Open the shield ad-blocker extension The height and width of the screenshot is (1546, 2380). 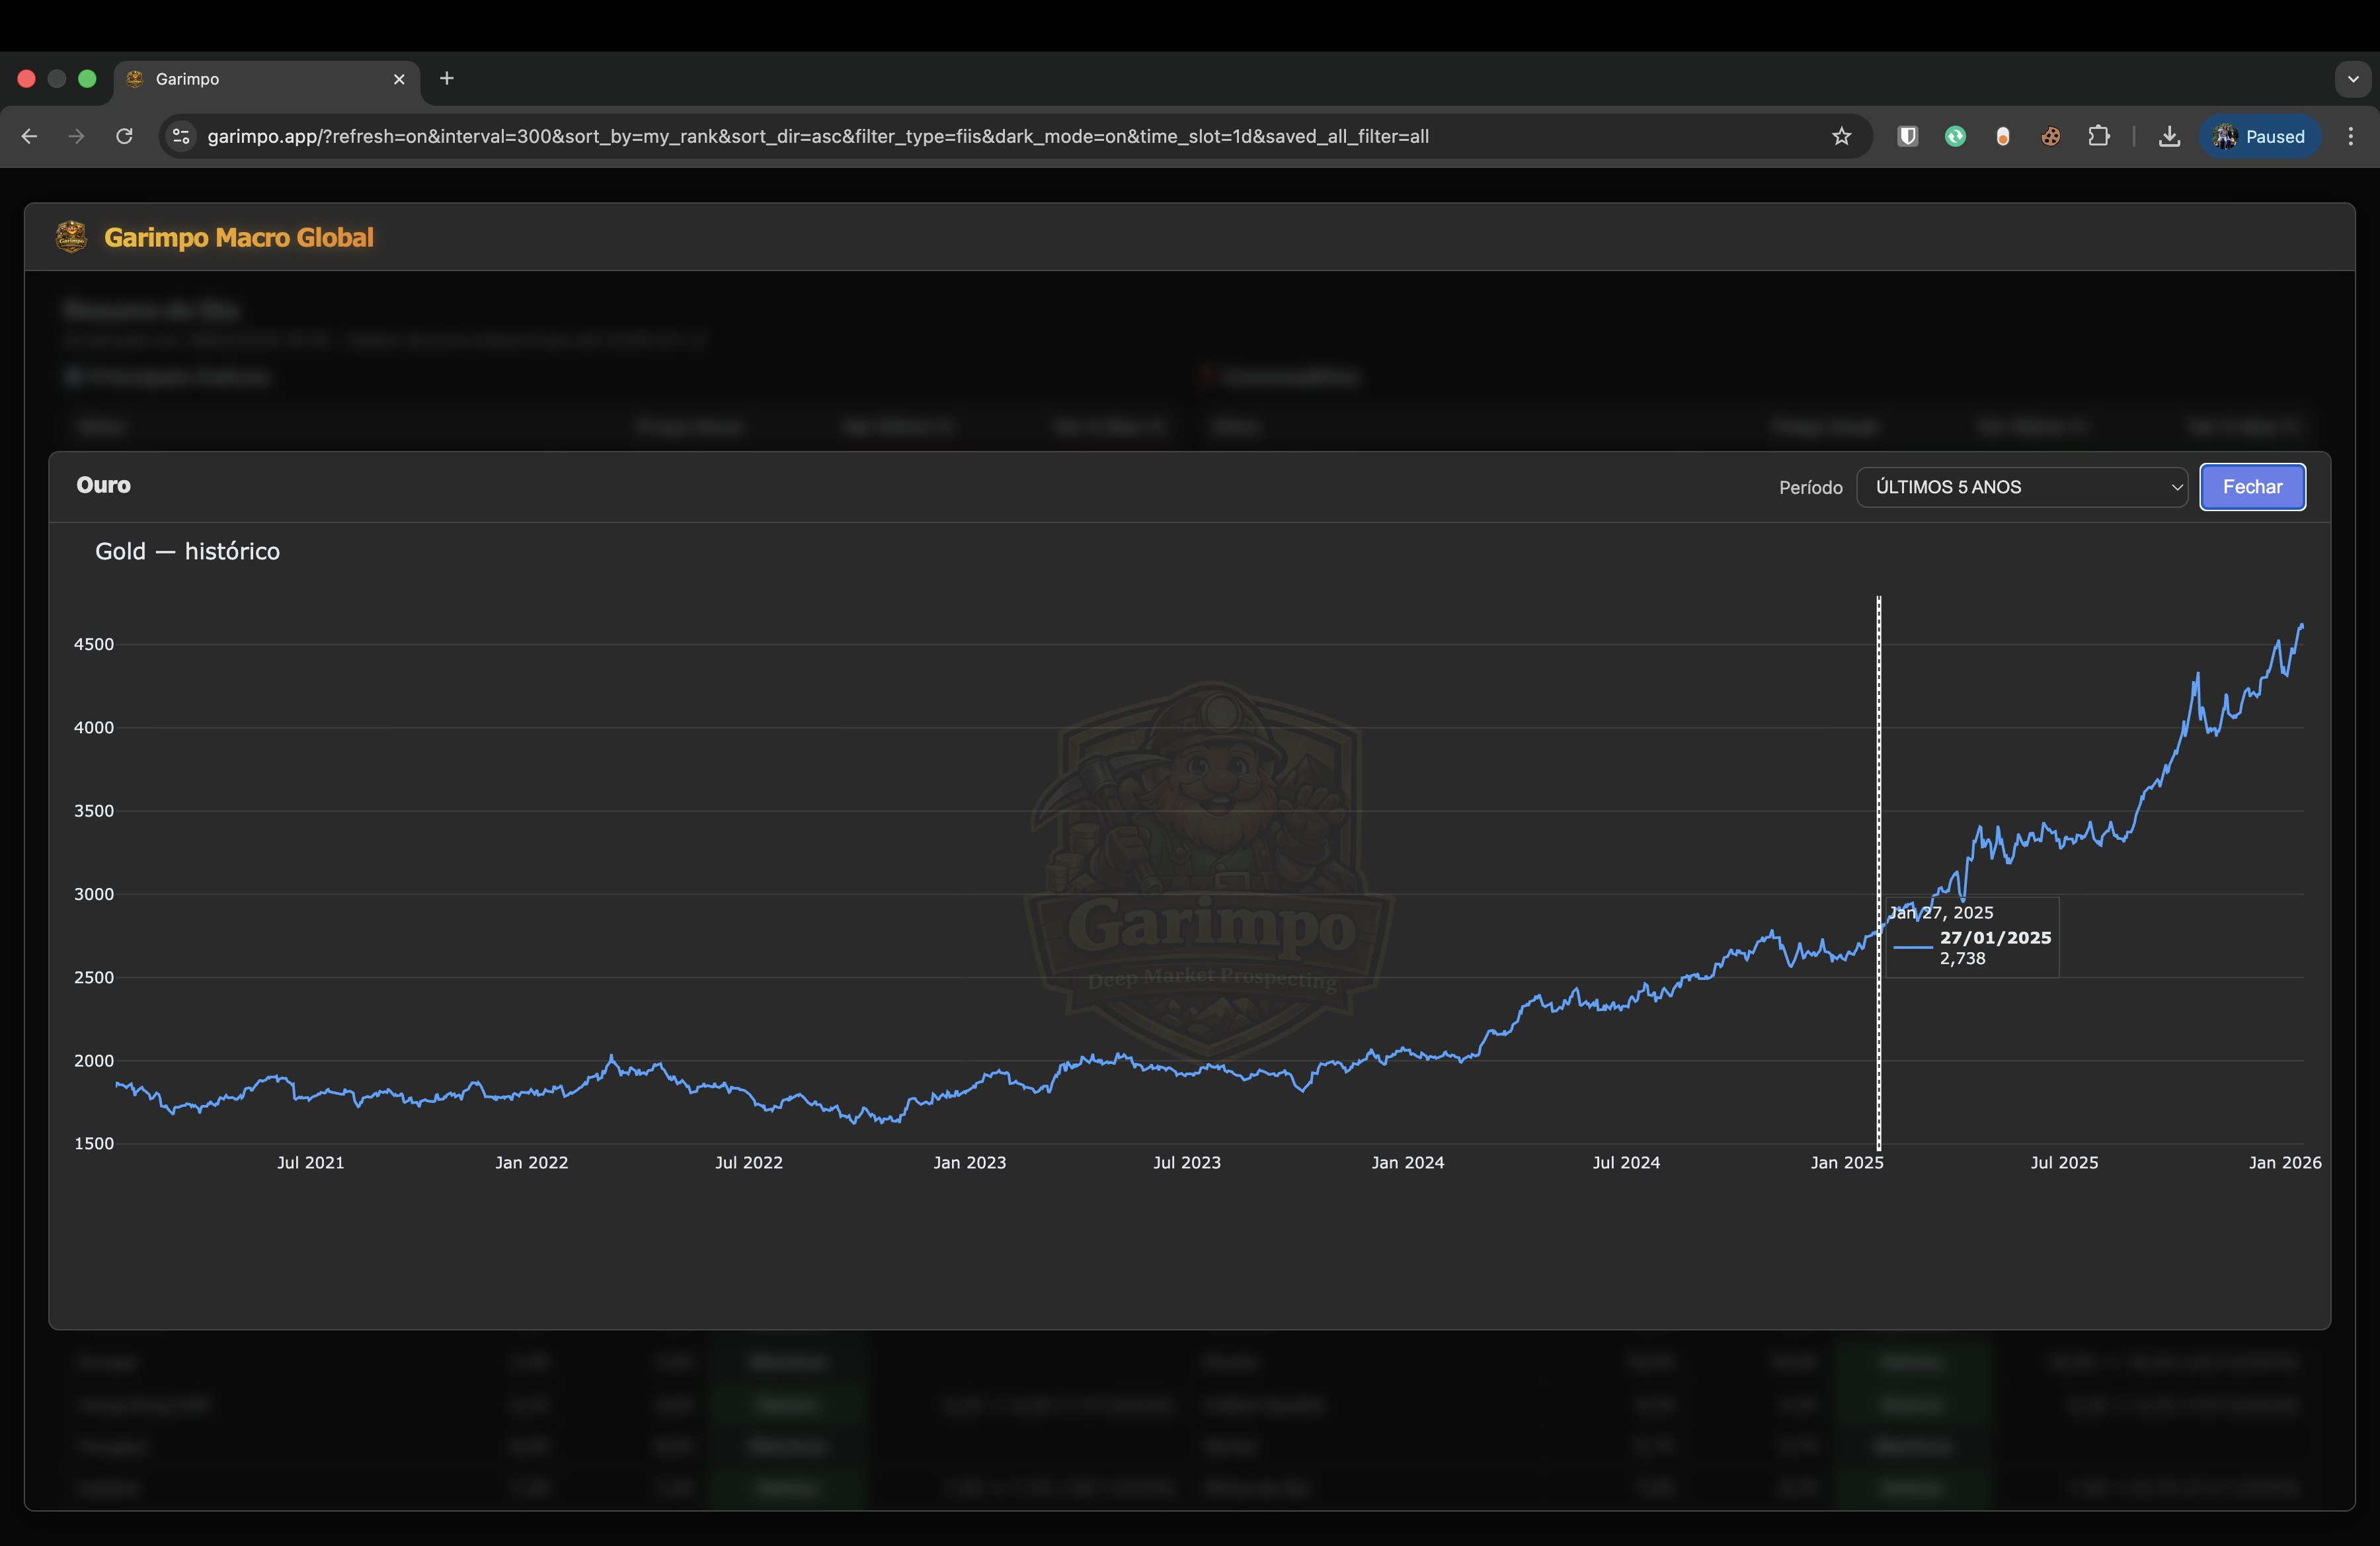[1908, 136]
